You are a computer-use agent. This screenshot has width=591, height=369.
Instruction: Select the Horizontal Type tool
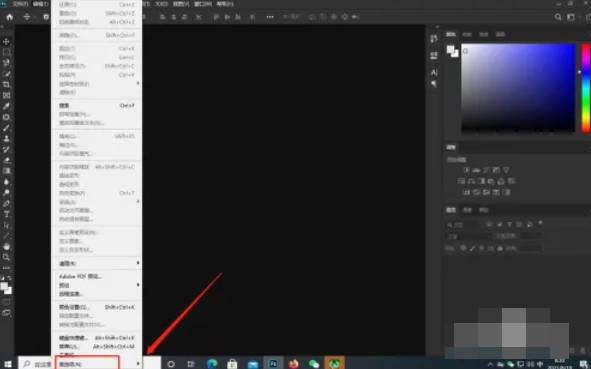(6, 214)
